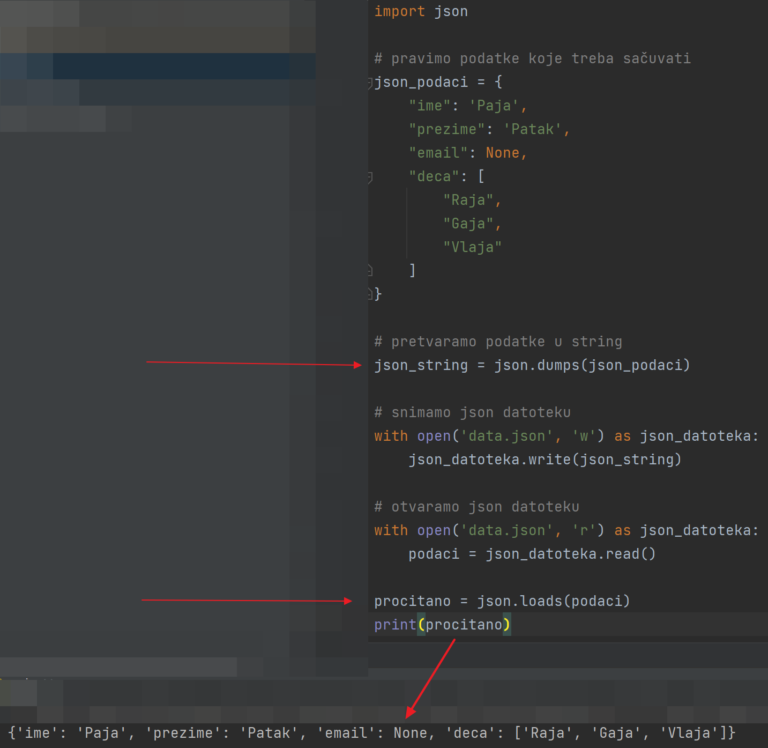Image resolution: width=768 pixels, height=748 pixels.
Task: Click the 'procitano = json.loads(podaci)' line
Action: coord(502,601)
